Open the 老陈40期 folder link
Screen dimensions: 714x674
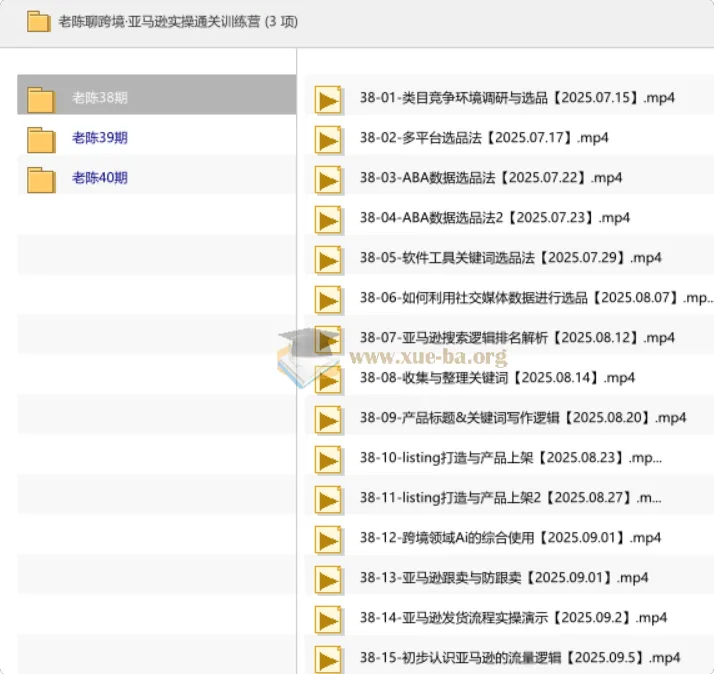pos(100,178)
